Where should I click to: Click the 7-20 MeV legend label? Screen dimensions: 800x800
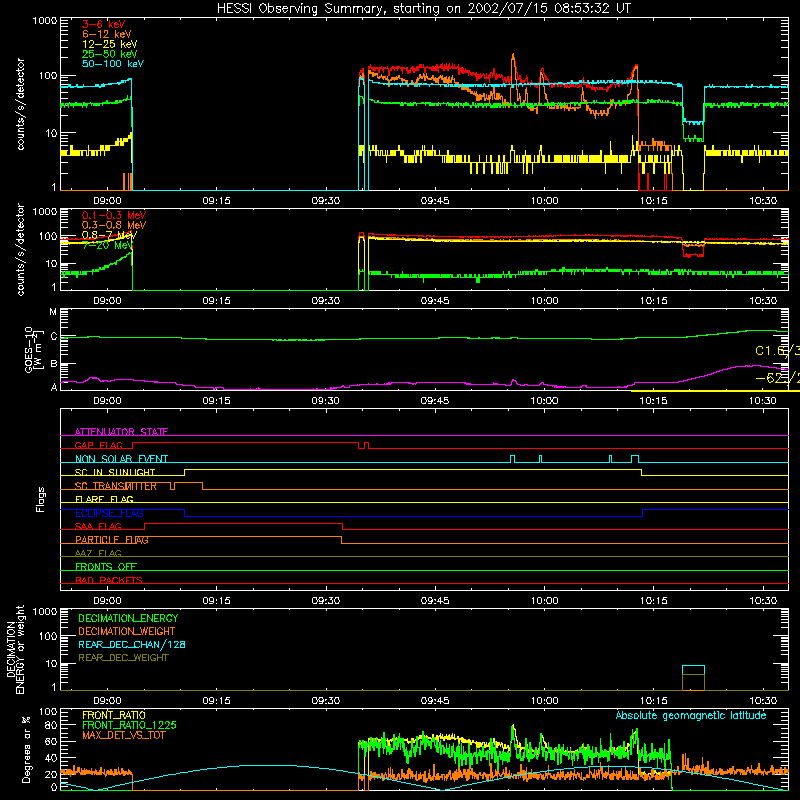pyautogui.click(x=108, y=245)
